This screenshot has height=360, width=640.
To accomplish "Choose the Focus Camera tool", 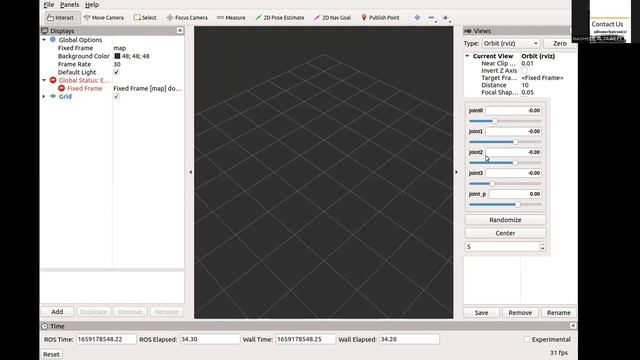I will [187, 18].
